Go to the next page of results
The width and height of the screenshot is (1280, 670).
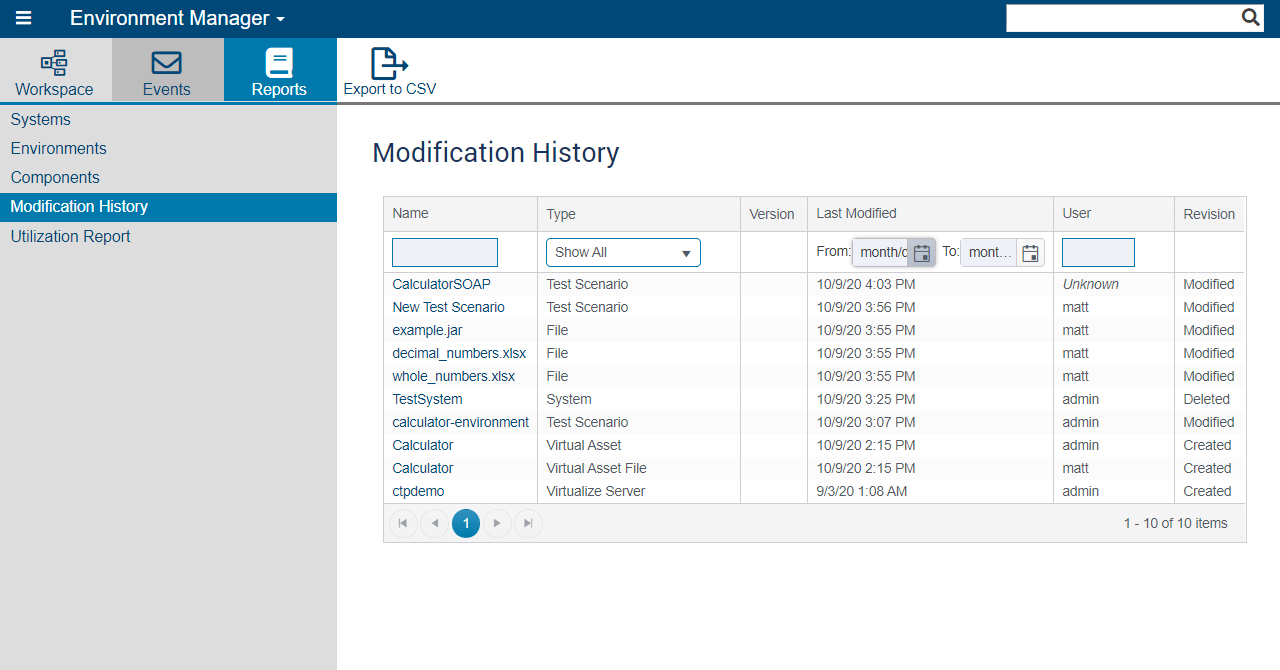coord(497,523)
